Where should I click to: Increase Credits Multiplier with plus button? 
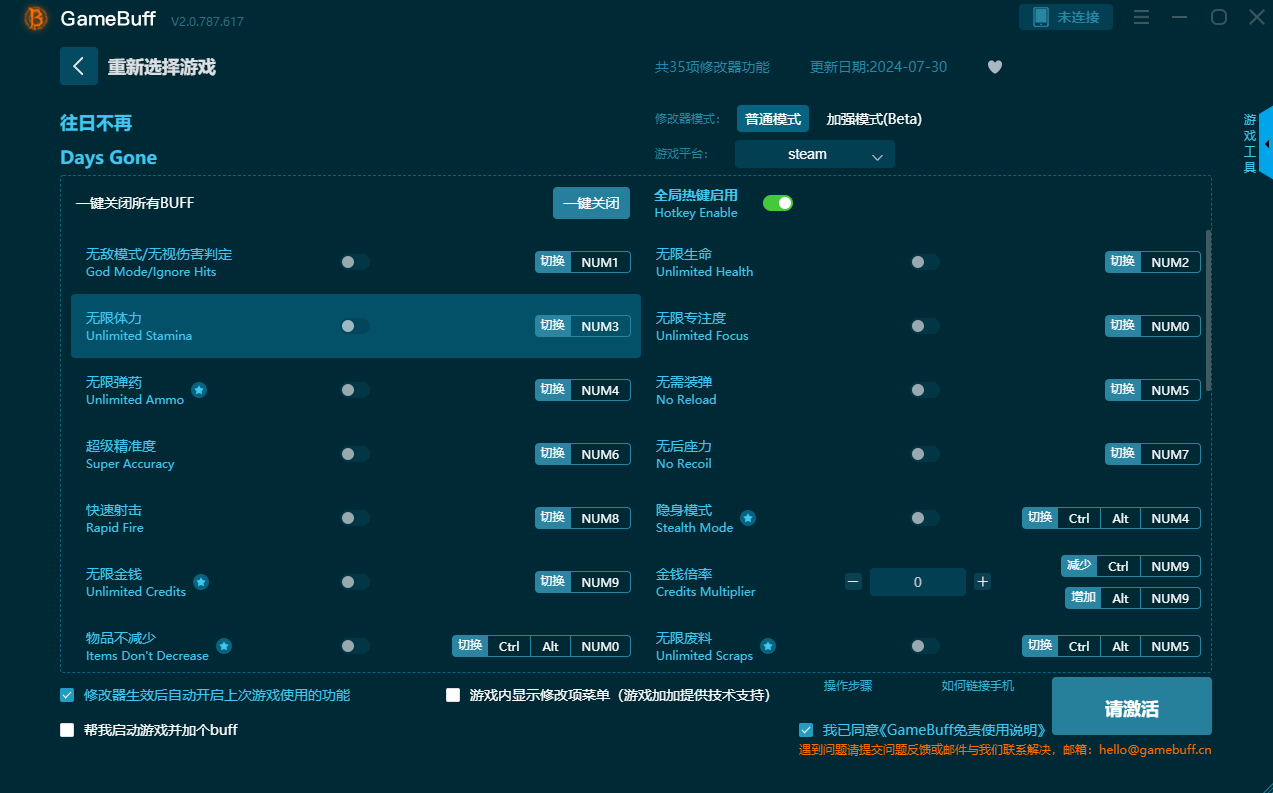tap(983, 581)
